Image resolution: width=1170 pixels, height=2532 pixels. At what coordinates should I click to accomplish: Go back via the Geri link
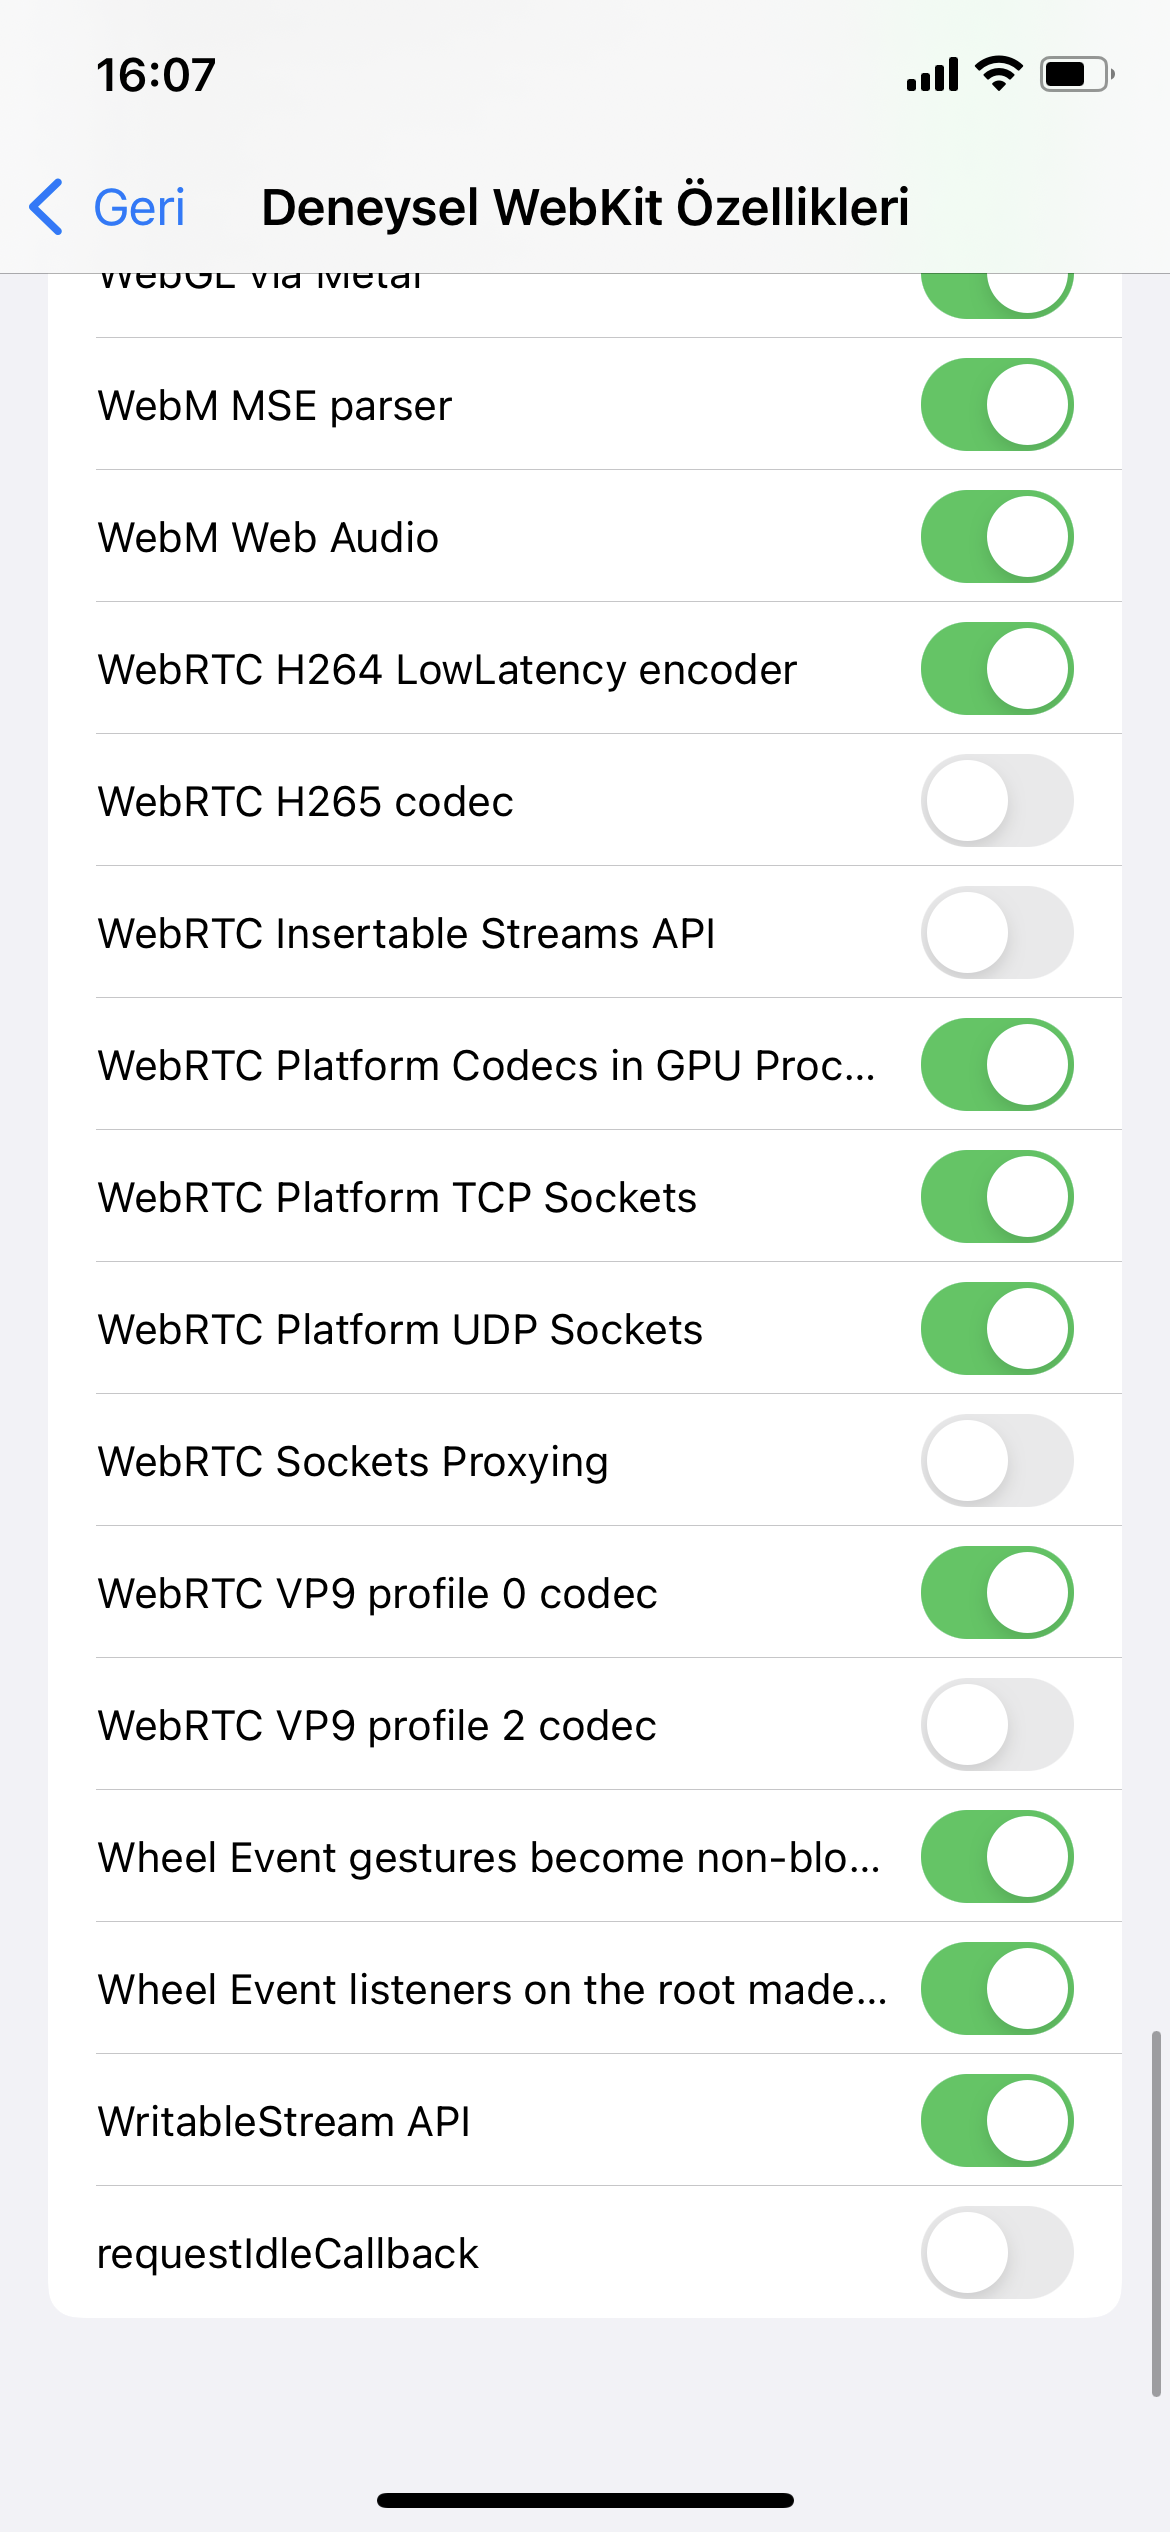click(138, 208)
